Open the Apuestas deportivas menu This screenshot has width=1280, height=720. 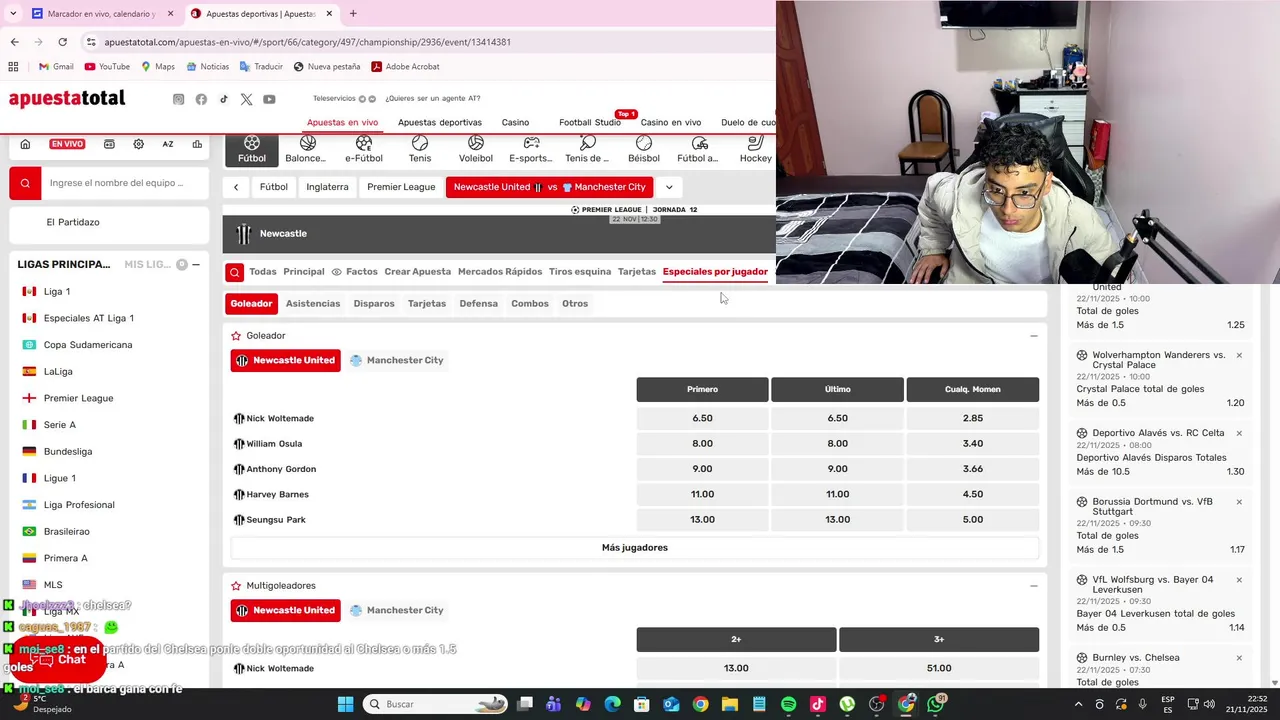tap(440, 122)
